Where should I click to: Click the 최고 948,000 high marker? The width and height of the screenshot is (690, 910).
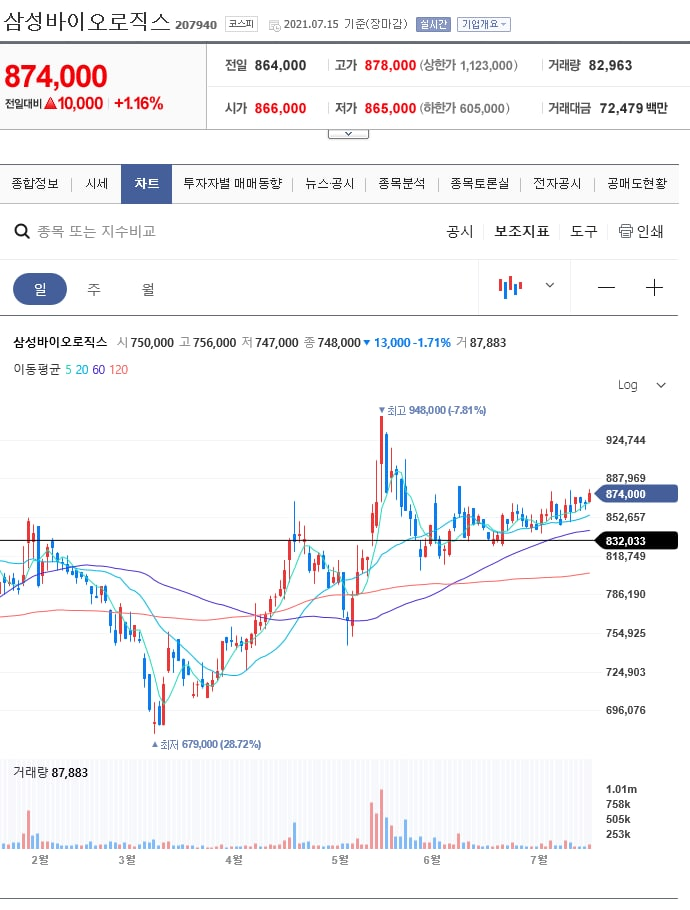(432, 410)
